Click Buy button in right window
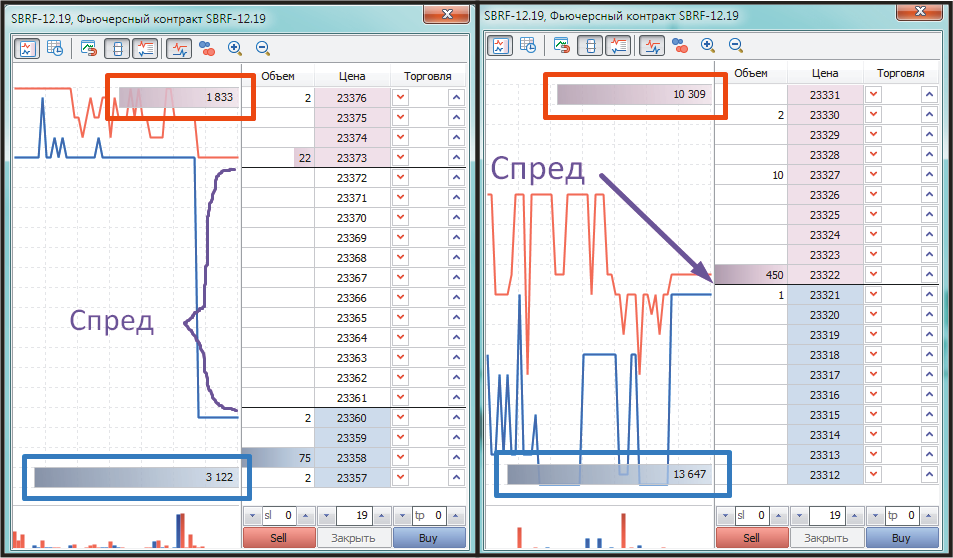This screenshot has width=953, height=558. [x=901, y=538]
